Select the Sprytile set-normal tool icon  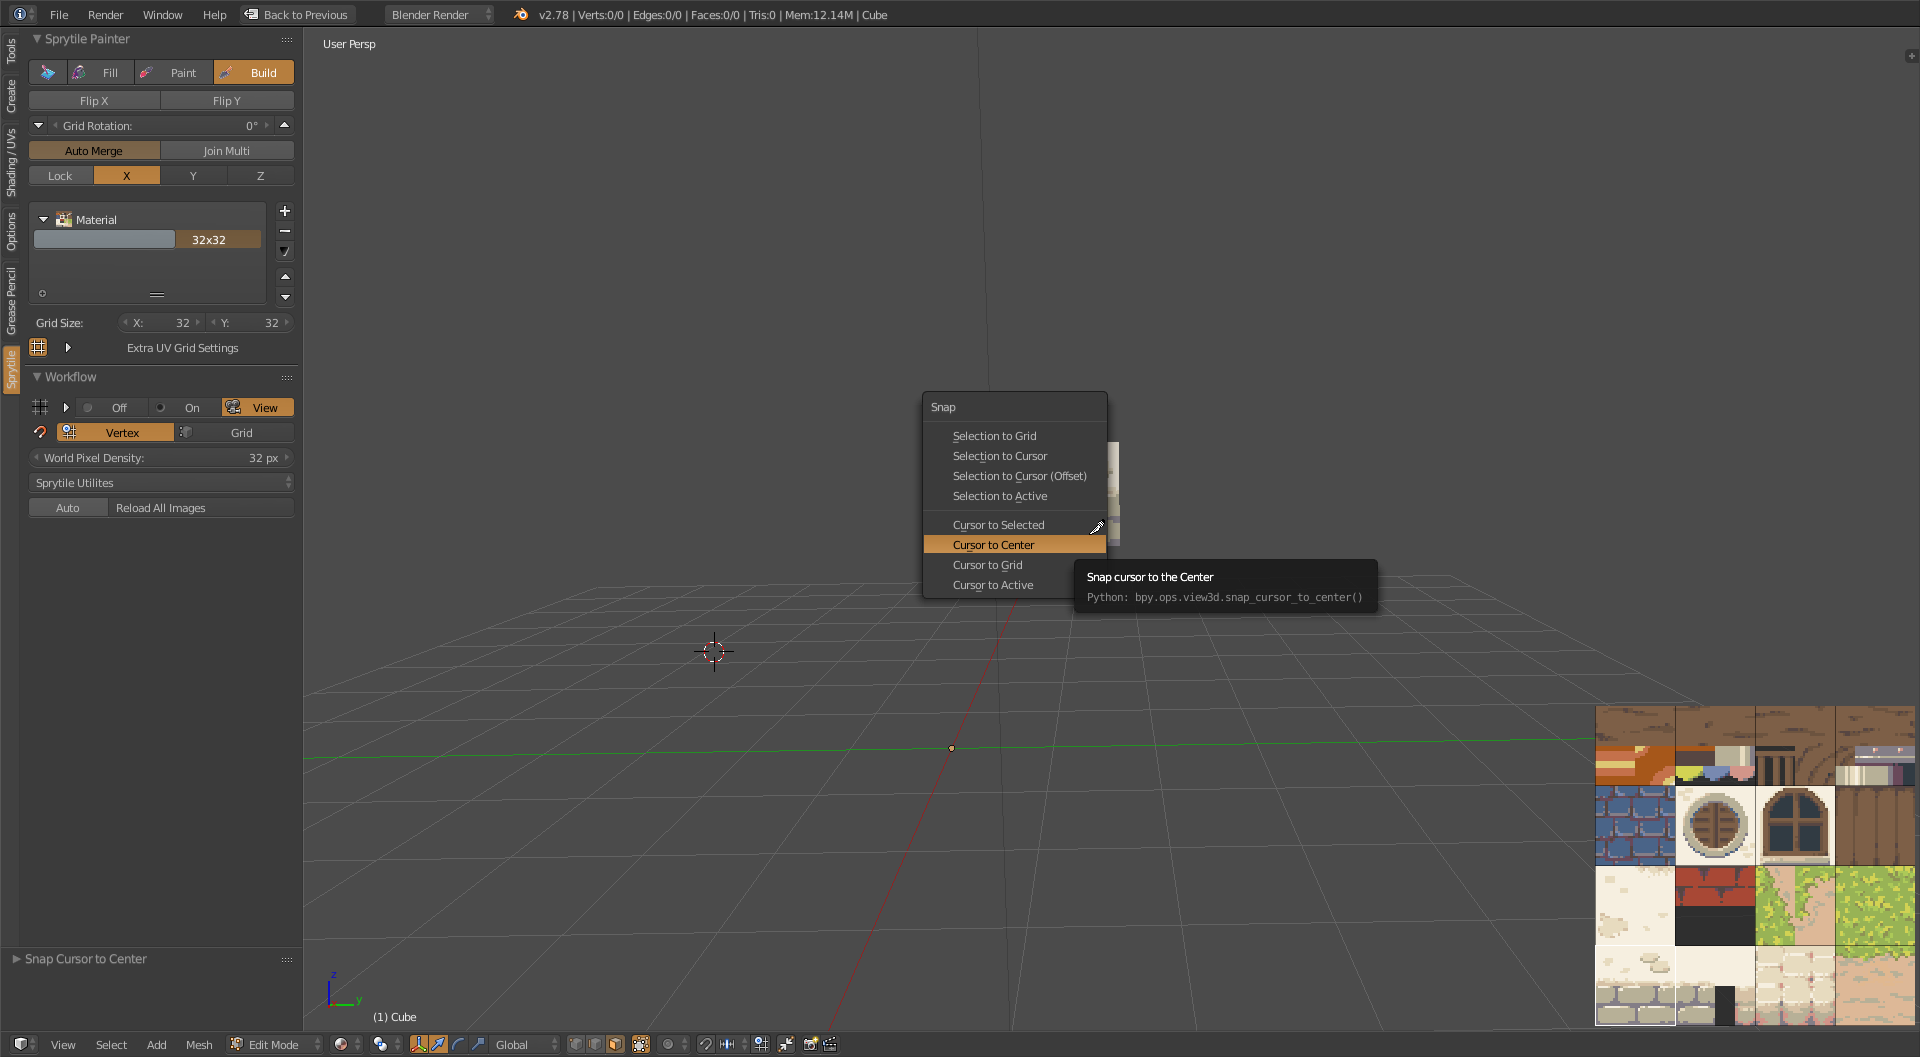pos(47,73)
